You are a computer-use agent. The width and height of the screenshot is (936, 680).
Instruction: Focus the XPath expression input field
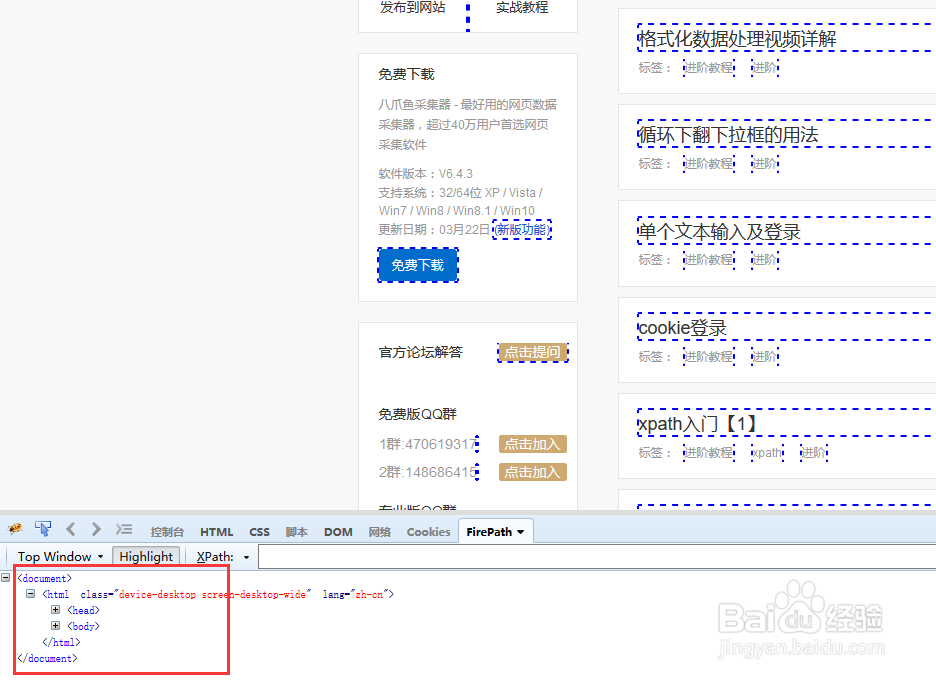(597, 556)
